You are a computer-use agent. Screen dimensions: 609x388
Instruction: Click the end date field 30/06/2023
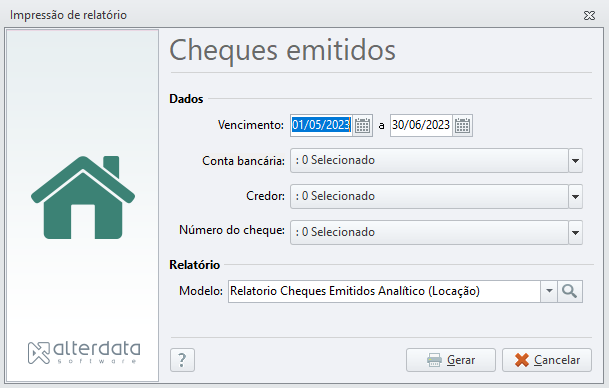[421, 125]
